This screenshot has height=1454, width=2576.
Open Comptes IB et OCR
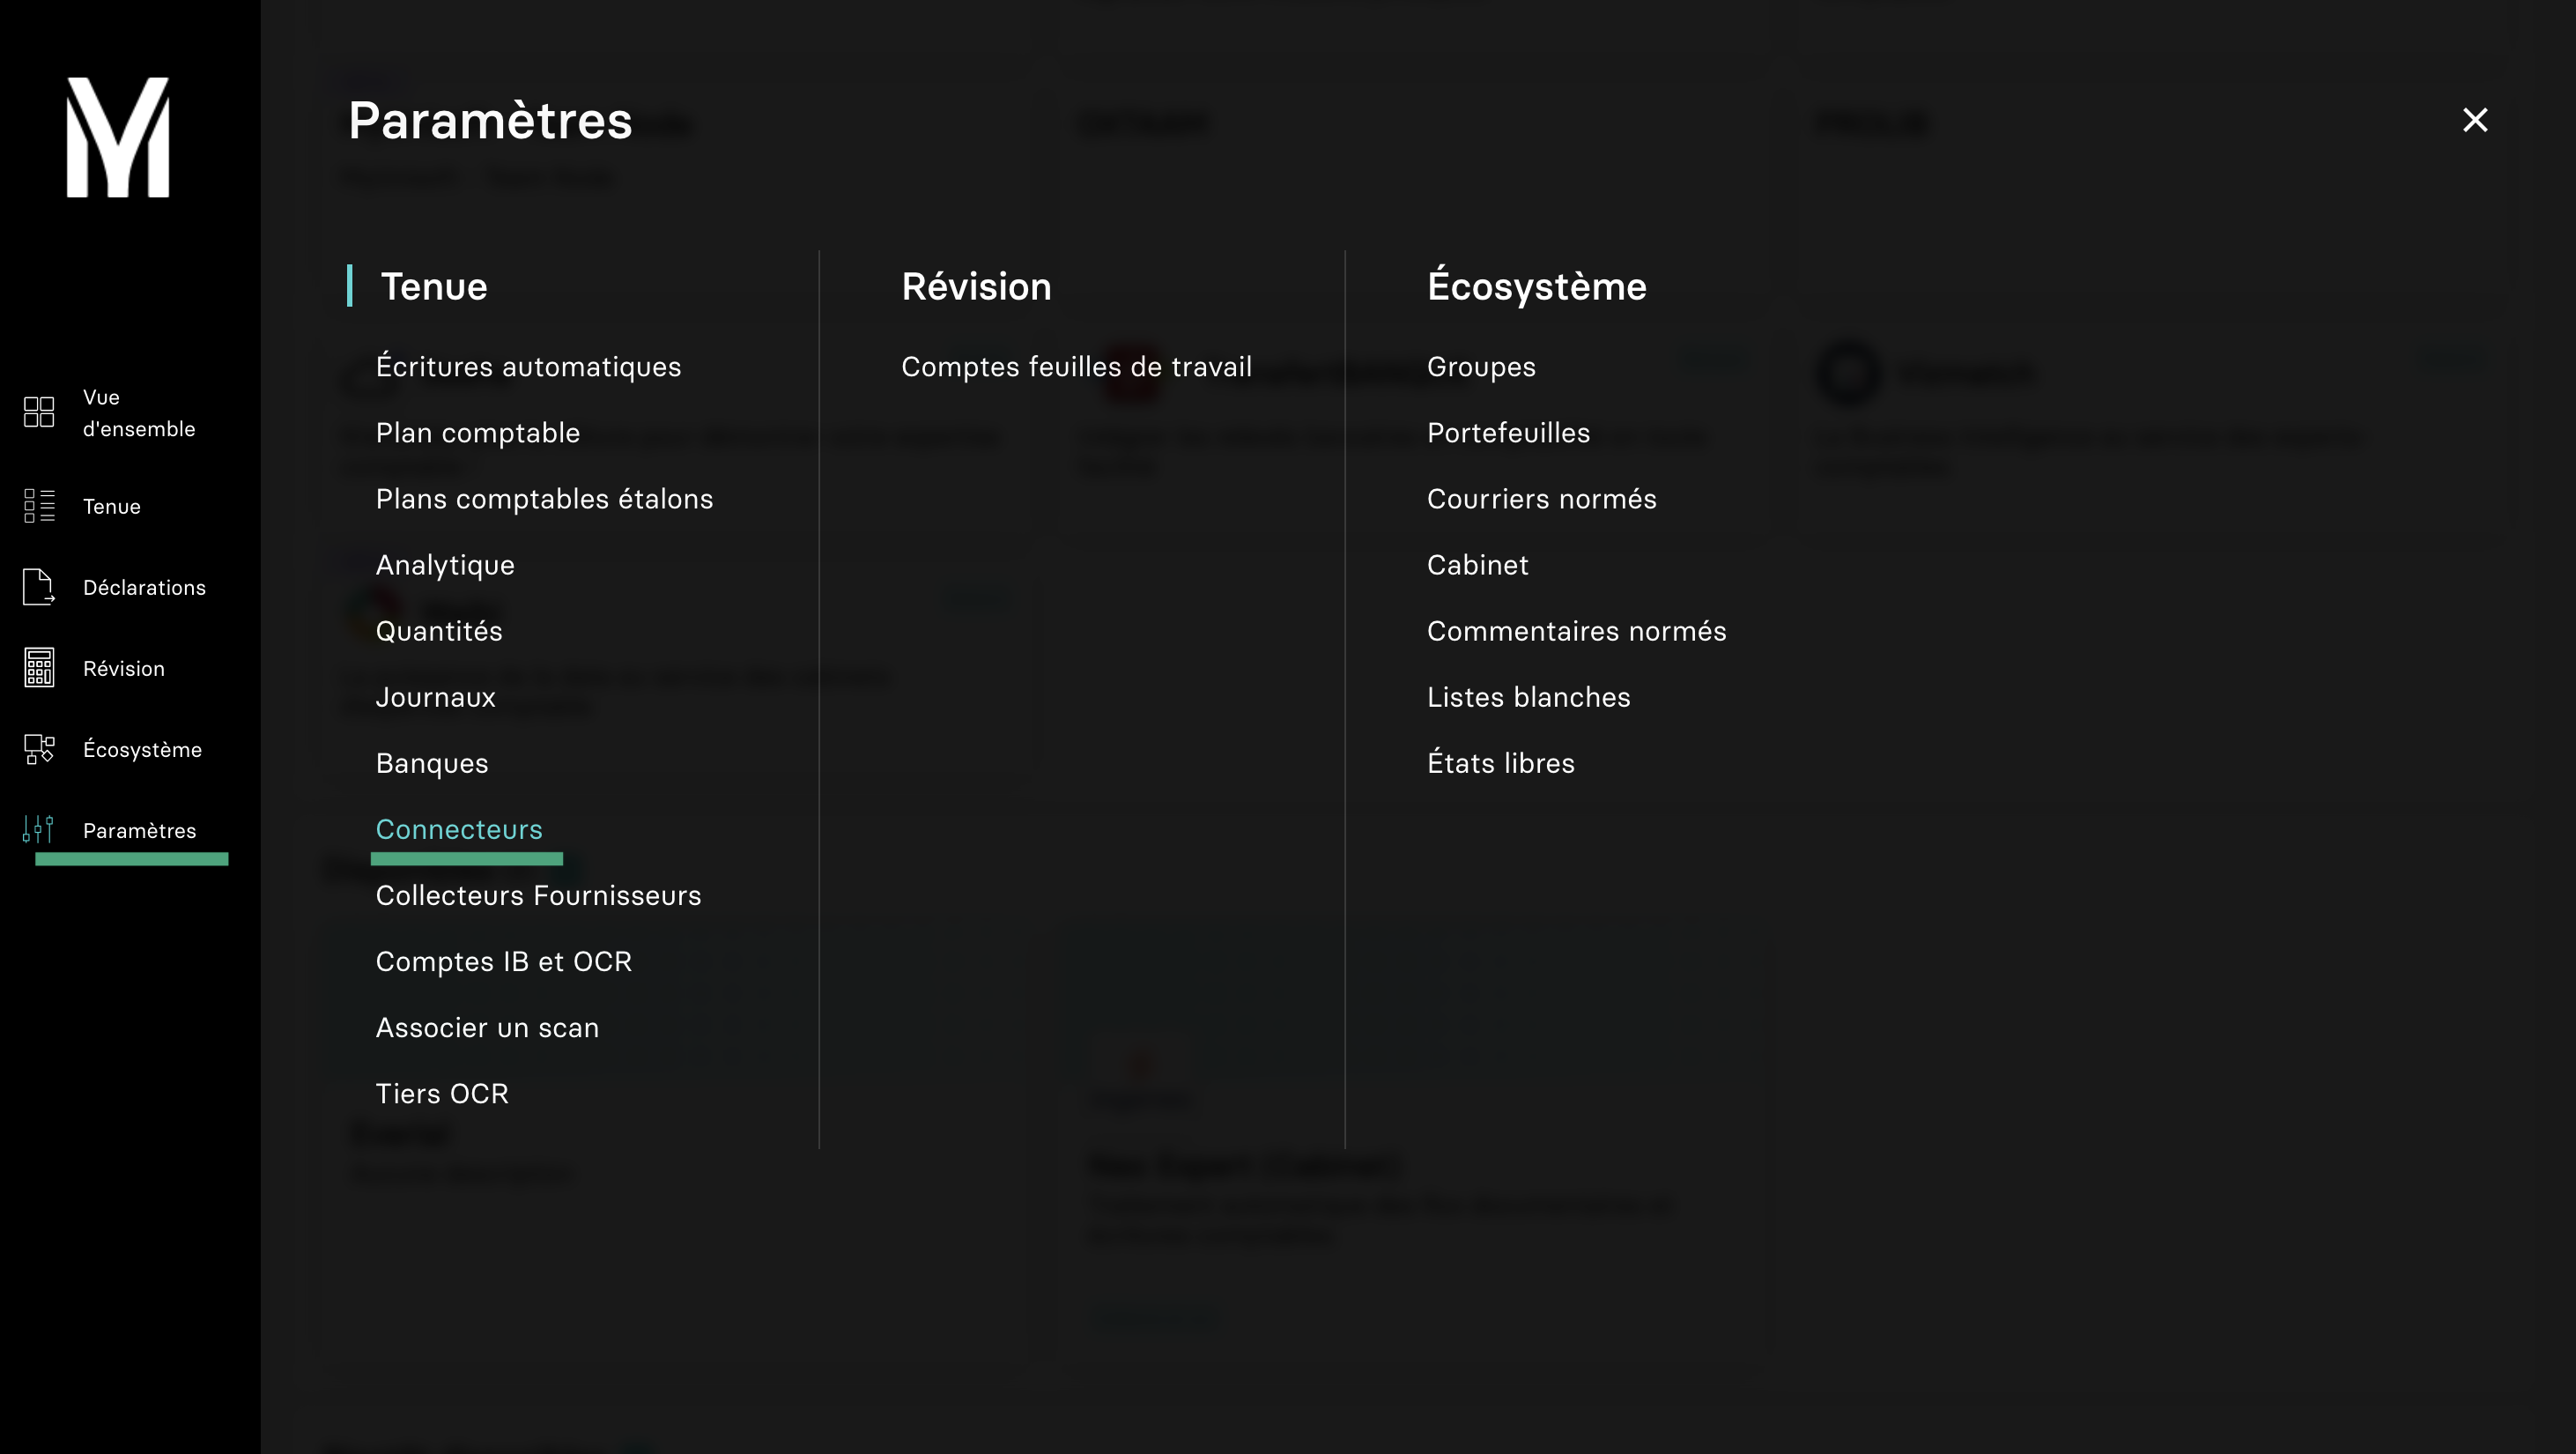point(503,961)
